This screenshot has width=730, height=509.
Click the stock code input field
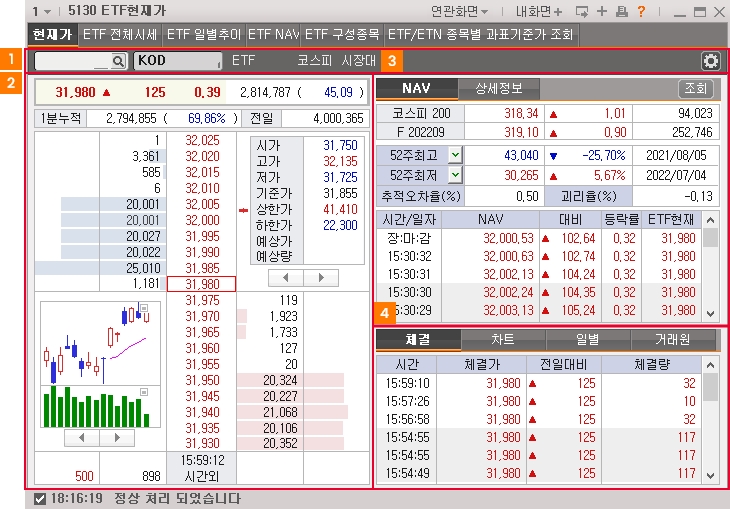coord(74,61)
